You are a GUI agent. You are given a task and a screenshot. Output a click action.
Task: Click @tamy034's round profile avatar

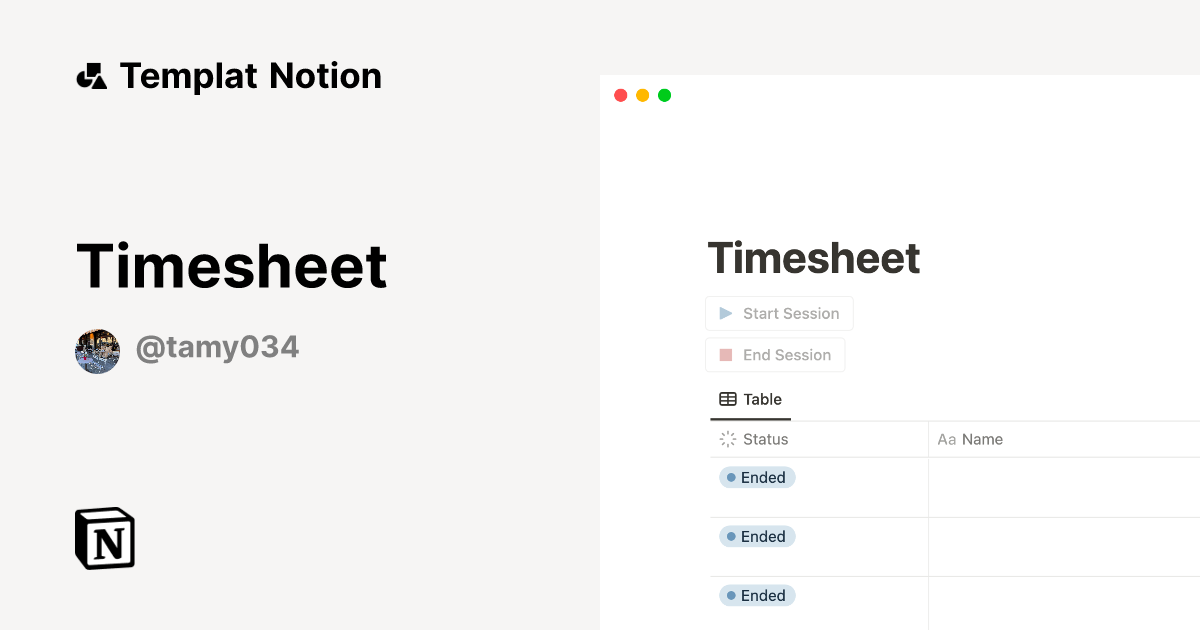[97, 351]
